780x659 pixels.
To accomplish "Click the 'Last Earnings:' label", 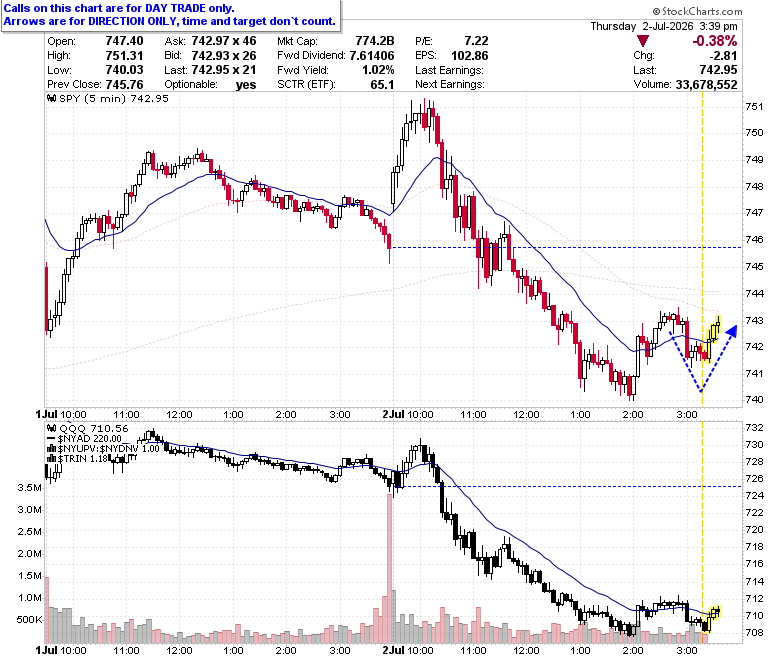I will point(449,70).
